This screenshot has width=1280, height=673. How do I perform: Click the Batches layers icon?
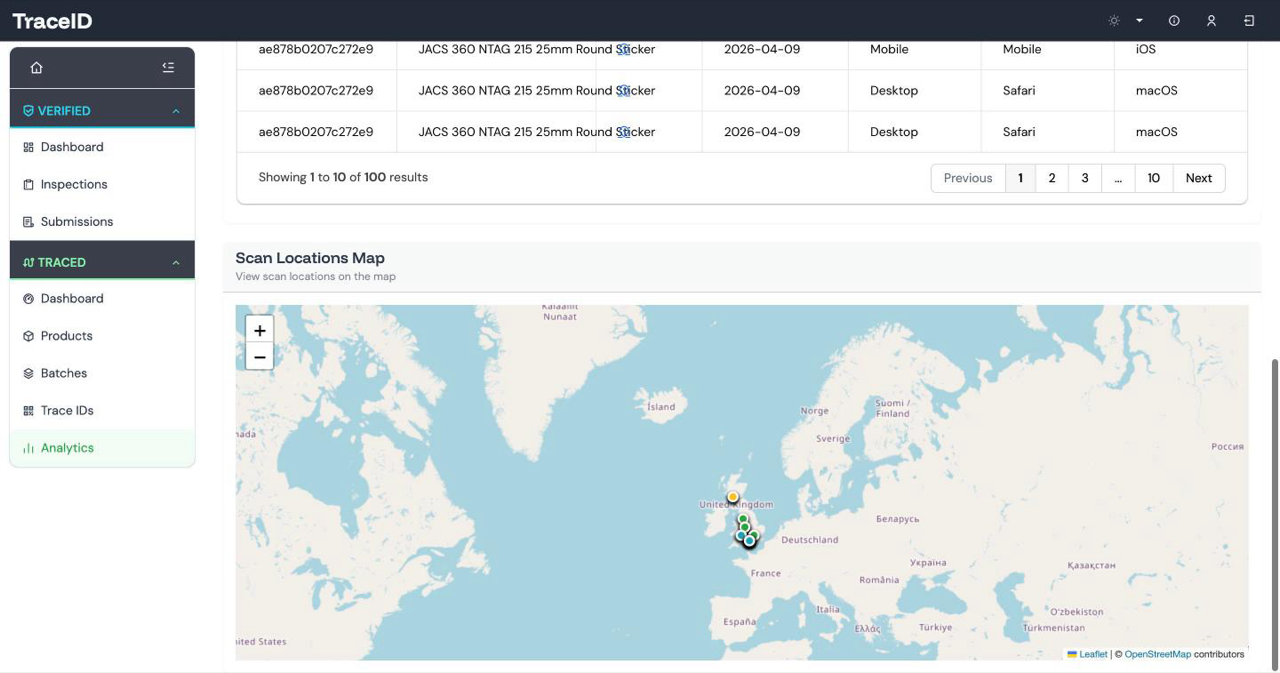pyautogui.click(x=29, y=374)
